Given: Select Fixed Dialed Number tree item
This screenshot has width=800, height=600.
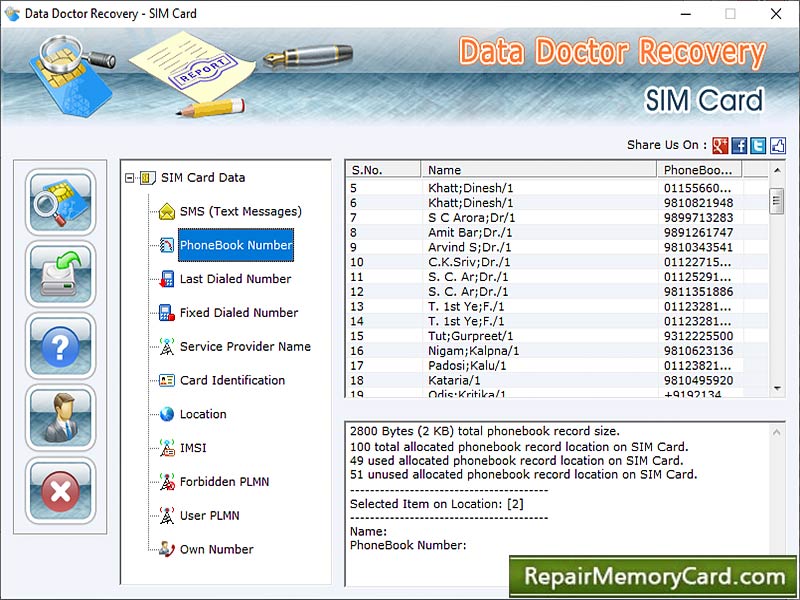Looking at the screenshot, I should (x=239, y=313).
